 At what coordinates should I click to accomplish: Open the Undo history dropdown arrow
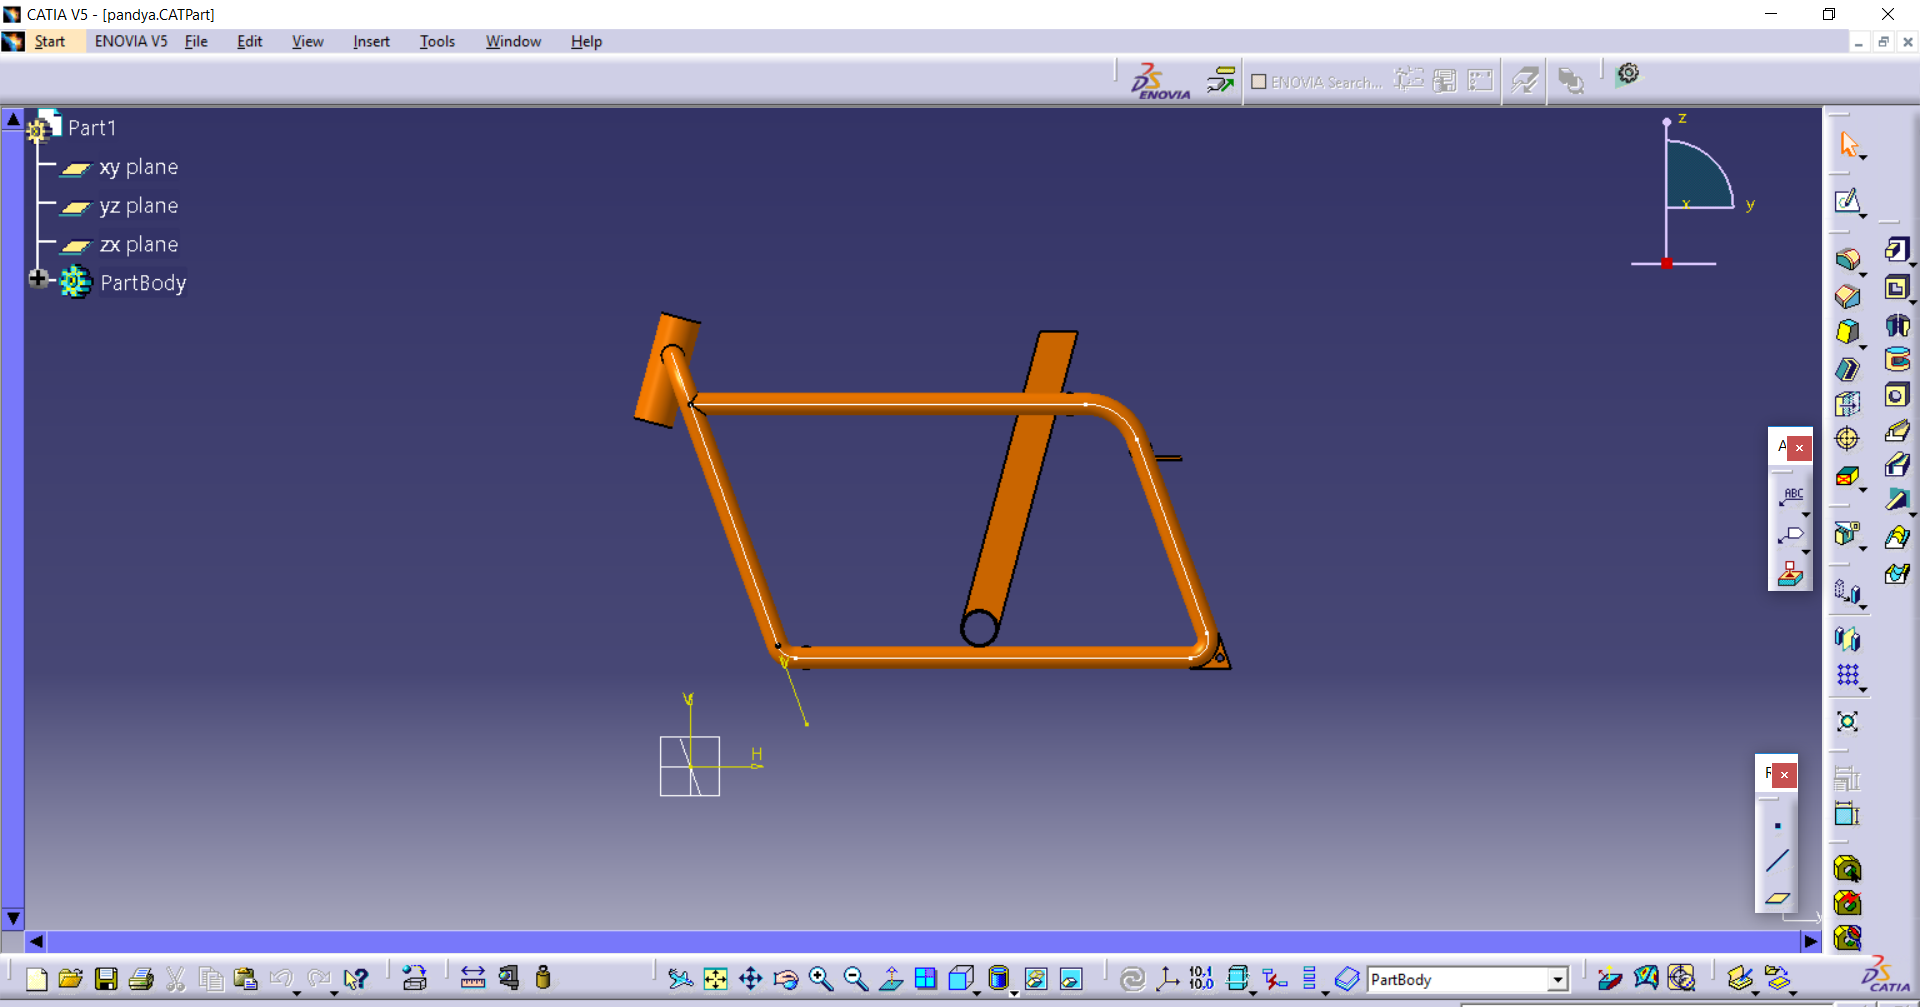click(x=297, y=992)
